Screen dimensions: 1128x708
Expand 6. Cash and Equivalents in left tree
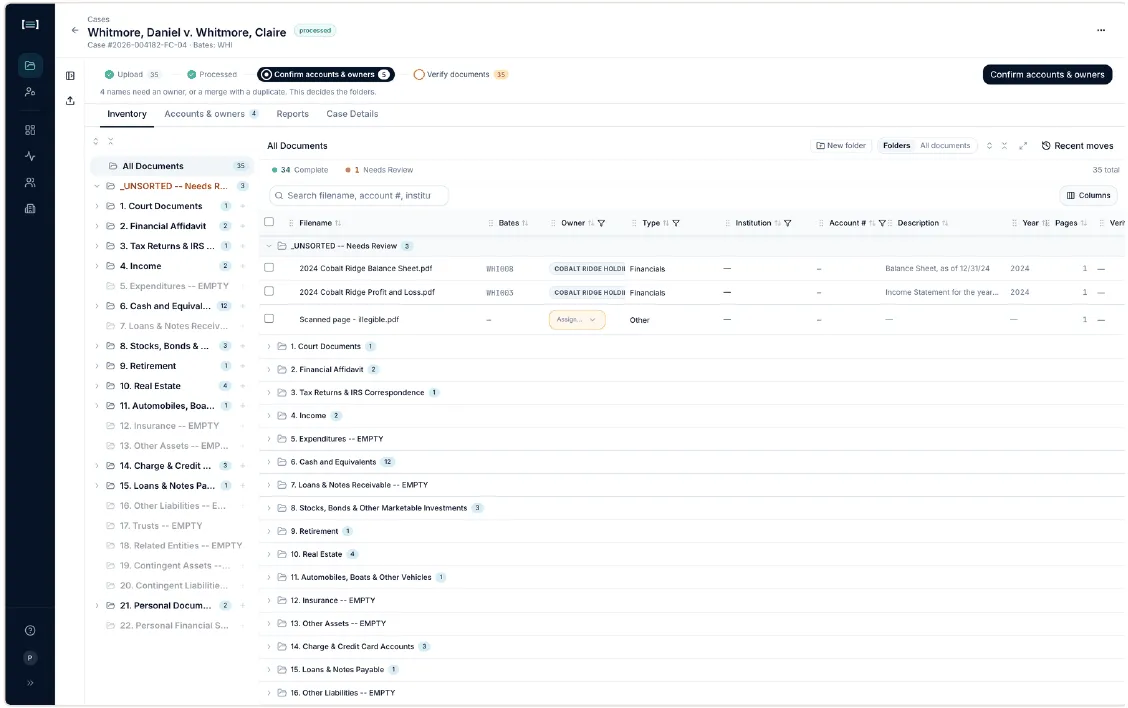point(97,307)
